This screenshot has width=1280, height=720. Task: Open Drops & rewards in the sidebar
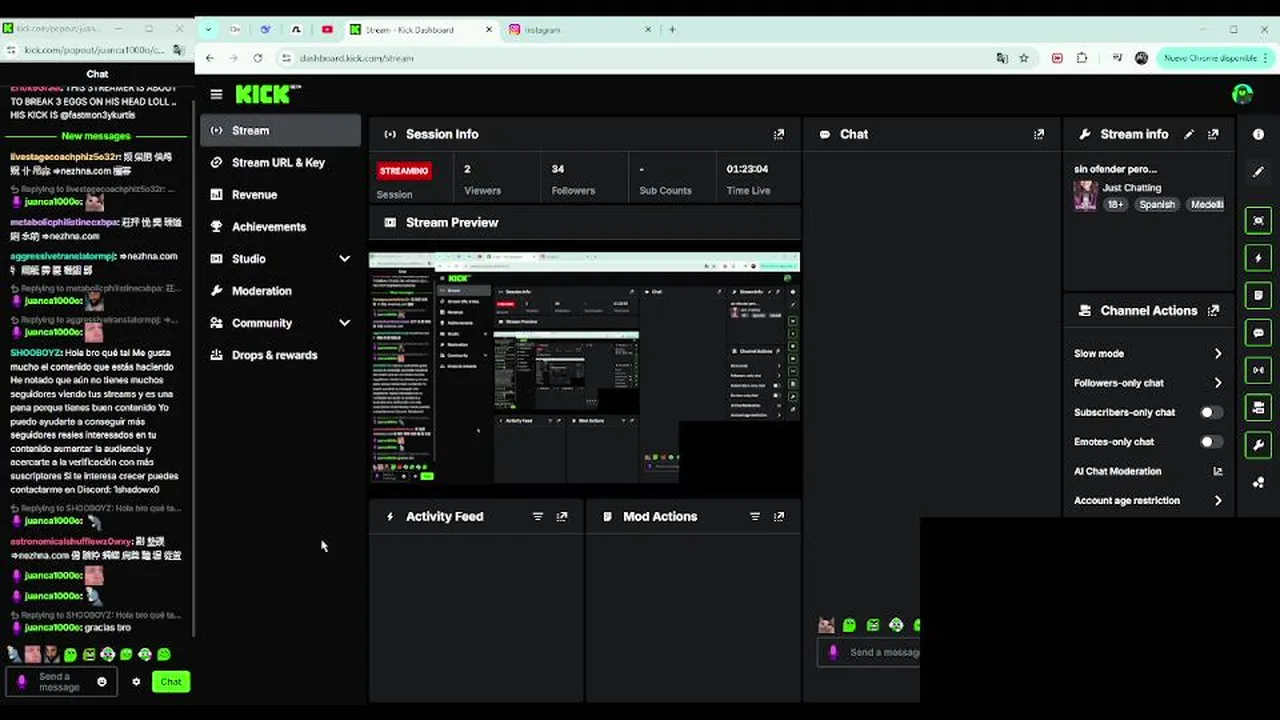280,355
